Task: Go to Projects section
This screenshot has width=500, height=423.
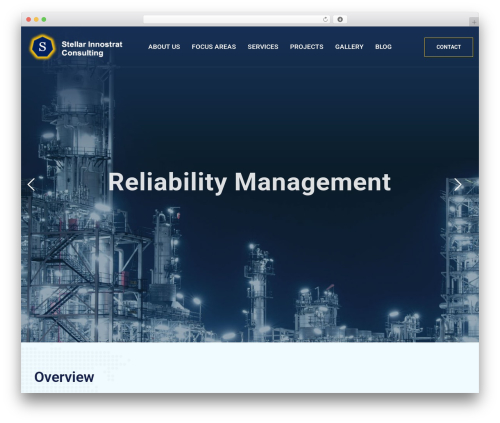Action: 306,47
